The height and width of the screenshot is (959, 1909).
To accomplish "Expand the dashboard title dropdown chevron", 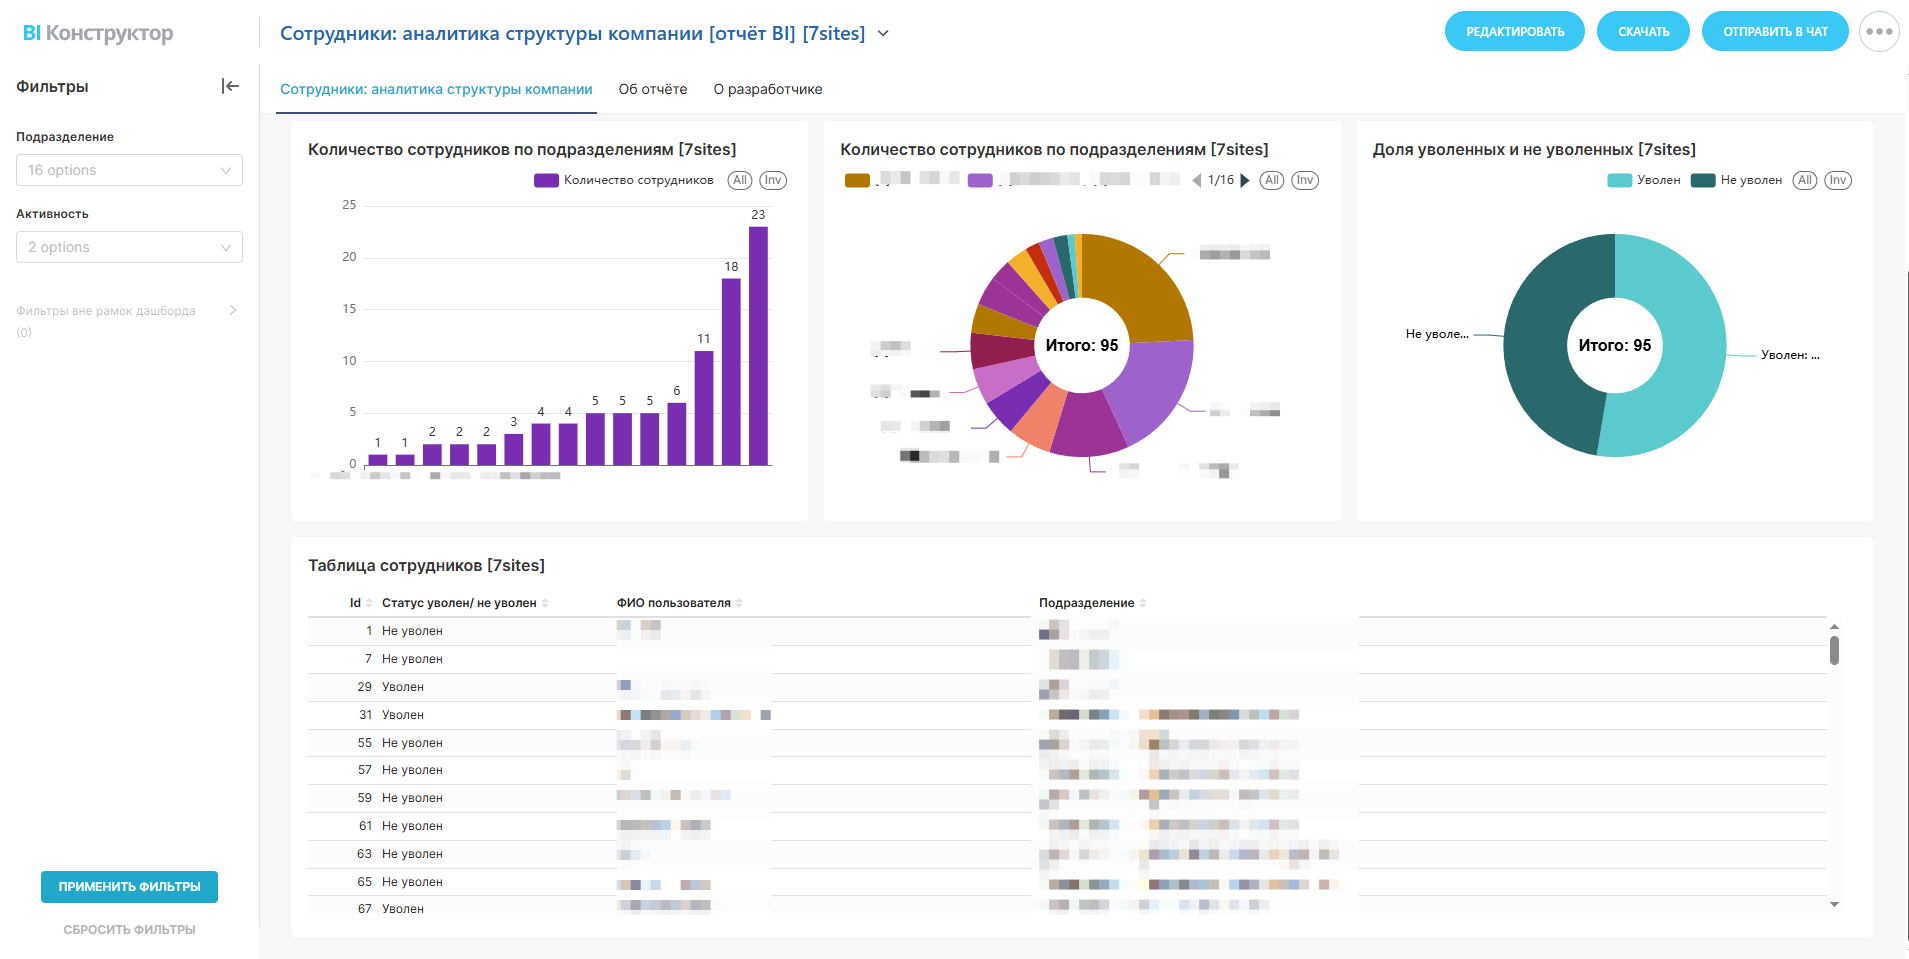I will point(883,33).
